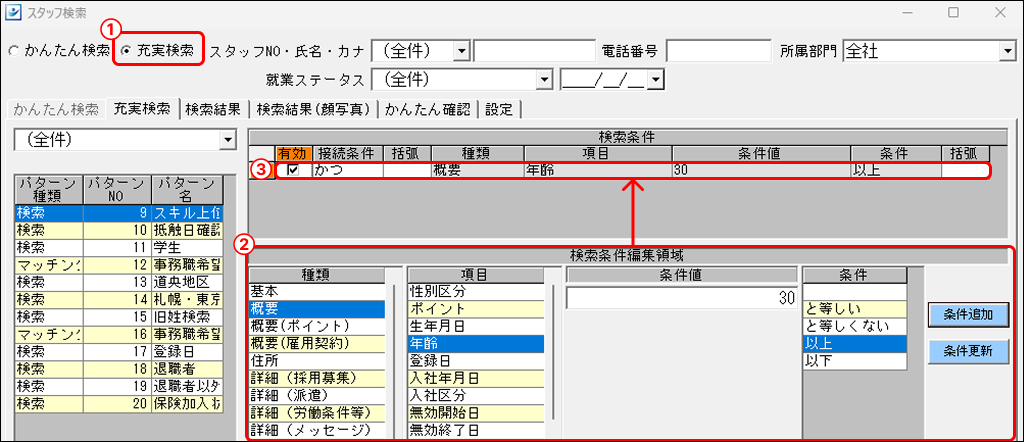Open the pattern filter (全件) dropdown

pyautogui.click(x=227, y=139)
